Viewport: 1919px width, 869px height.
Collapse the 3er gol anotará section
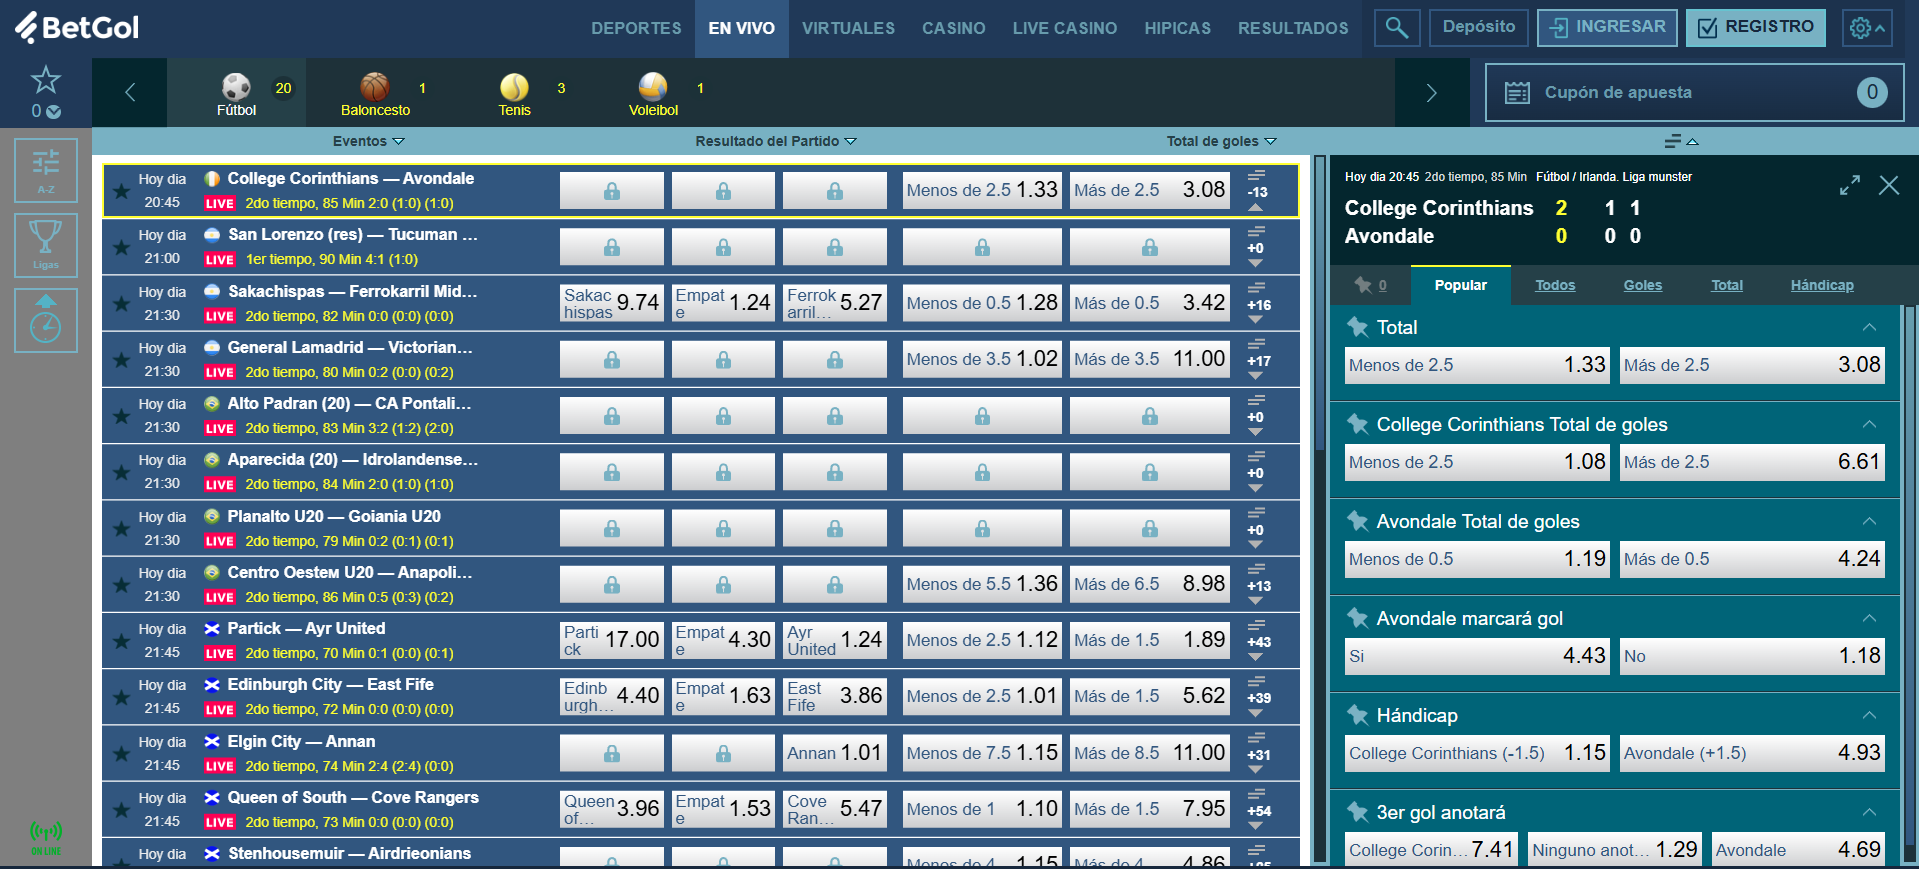(x=1869, y=812)
